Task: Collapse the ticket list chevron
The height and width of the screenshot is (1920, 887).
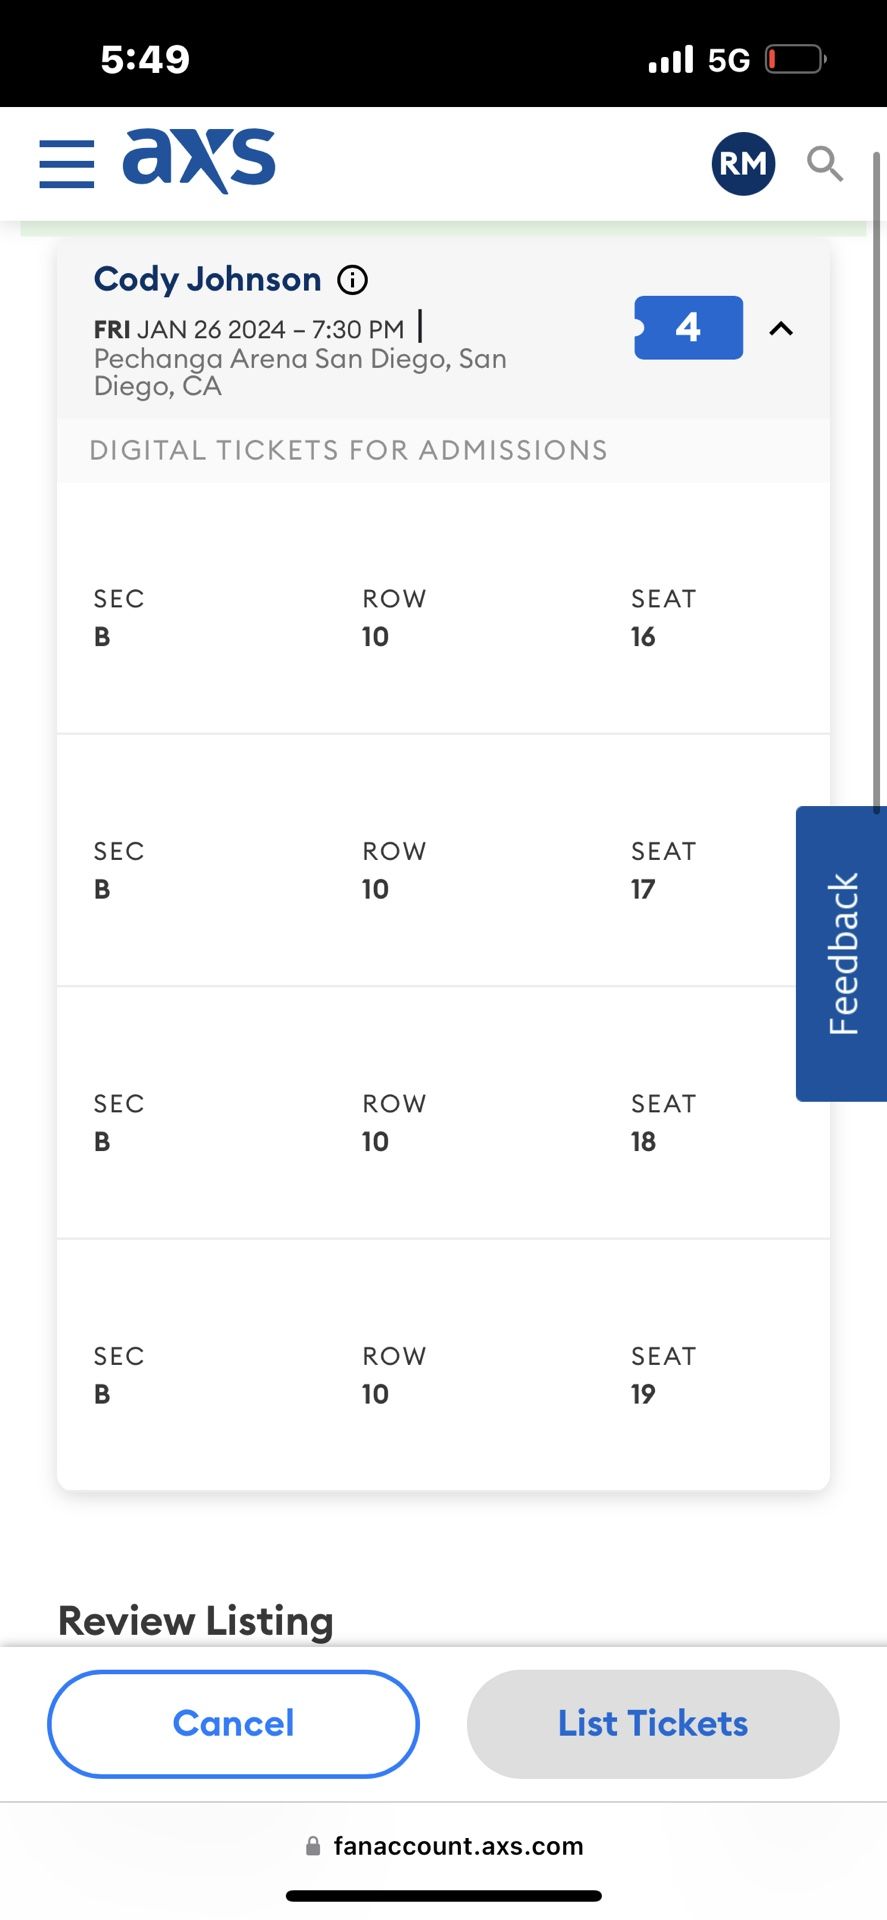Action: point(781,329)
